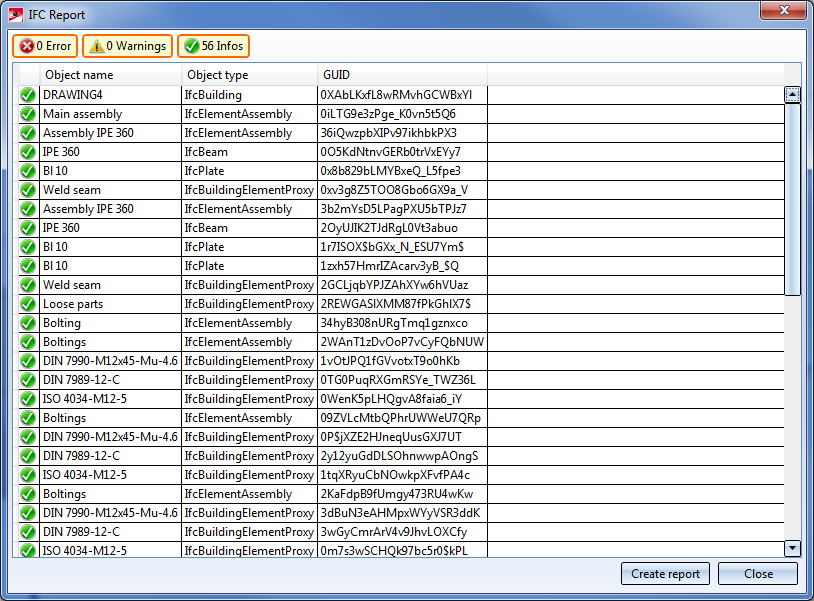Select GUID 0TG0PuqRXGmRSYe_TWZ36L cell
This screenshot has height=601, width=814.
402,380
